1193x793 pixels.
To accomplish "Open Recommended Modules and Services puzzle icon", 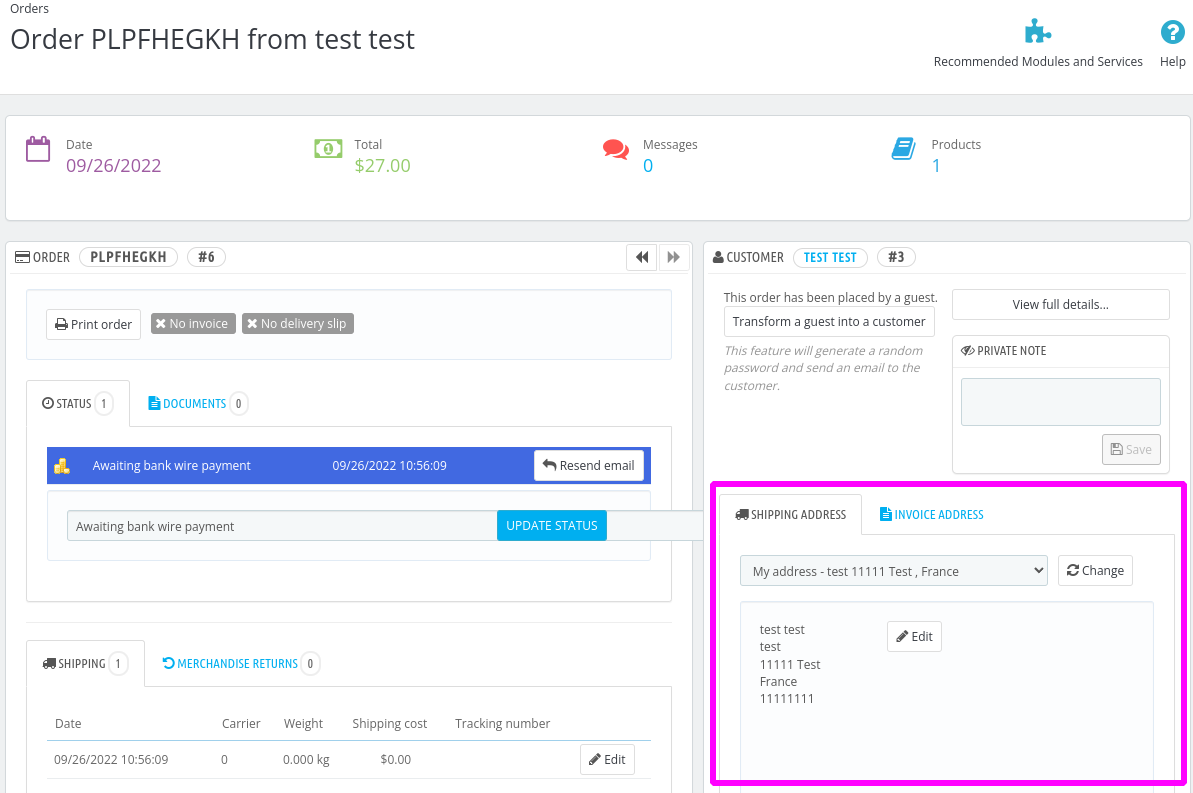I will [x=1038, y=32].
